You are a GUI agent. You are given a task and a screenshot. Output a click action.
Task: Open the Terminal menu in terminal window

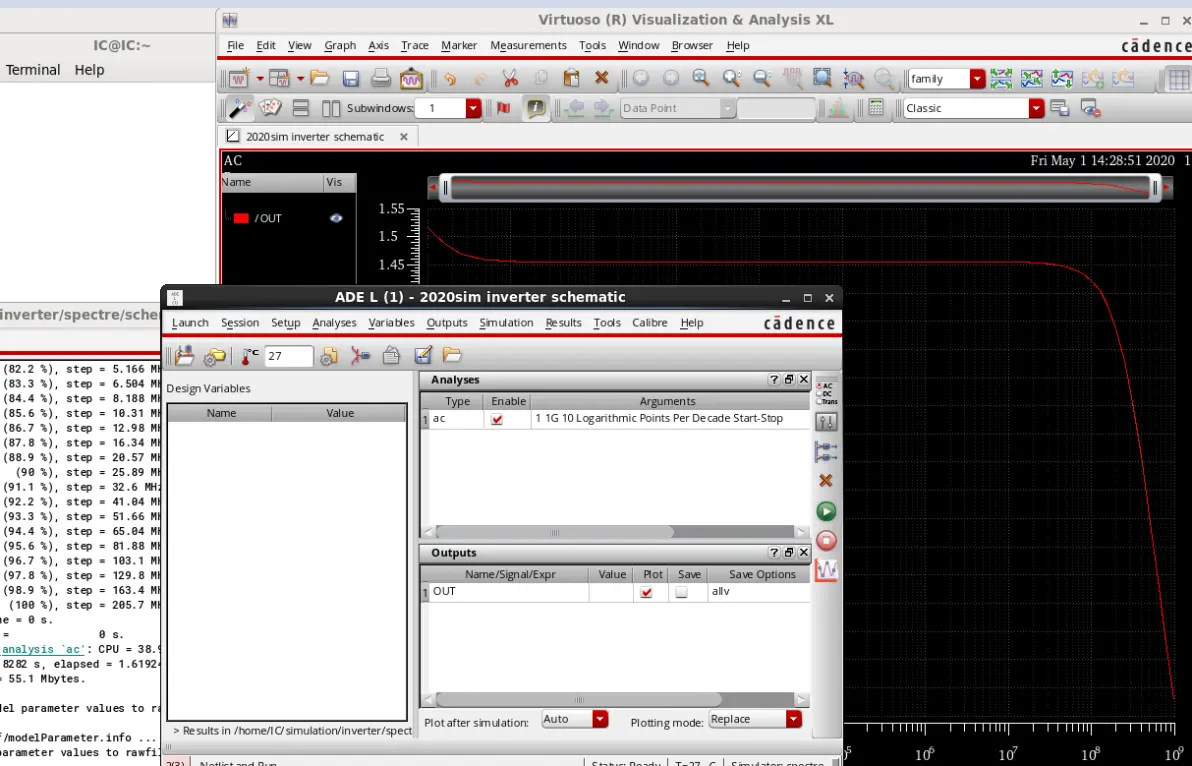tap(33, 70)
